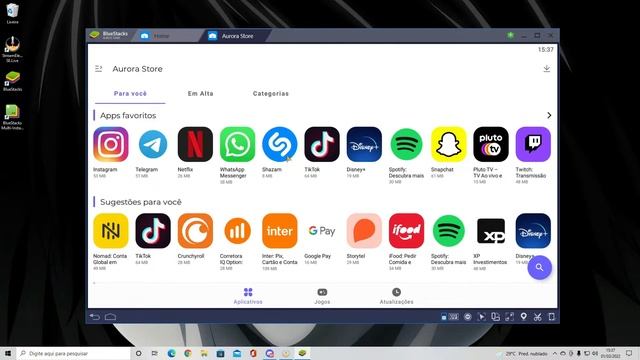Open the Shazam app icon
Viewport: 640px width, 360px height.
[280, 144]
